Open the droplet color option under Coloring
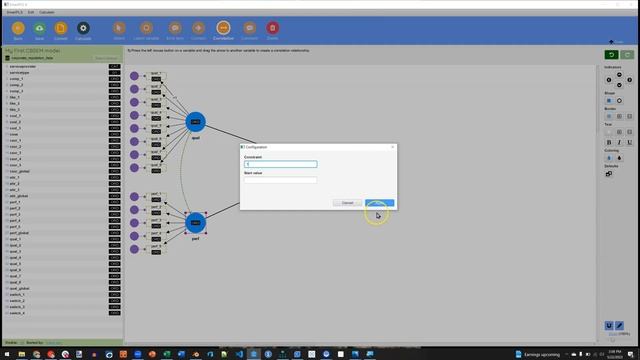 pyautogui.click(x=619, y=158)
